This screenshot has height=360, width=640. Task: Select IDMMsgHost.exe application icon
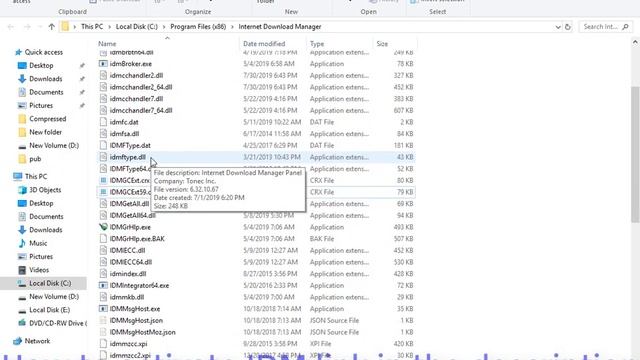(103, 309)
